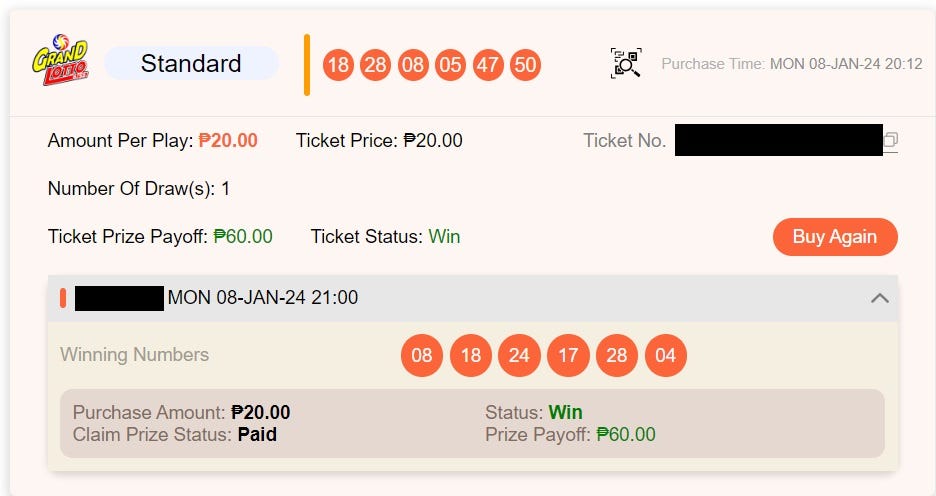Collapse the draw details with chevron arrow
Viewport: 936px width, 496px height.
click(880, 298)
